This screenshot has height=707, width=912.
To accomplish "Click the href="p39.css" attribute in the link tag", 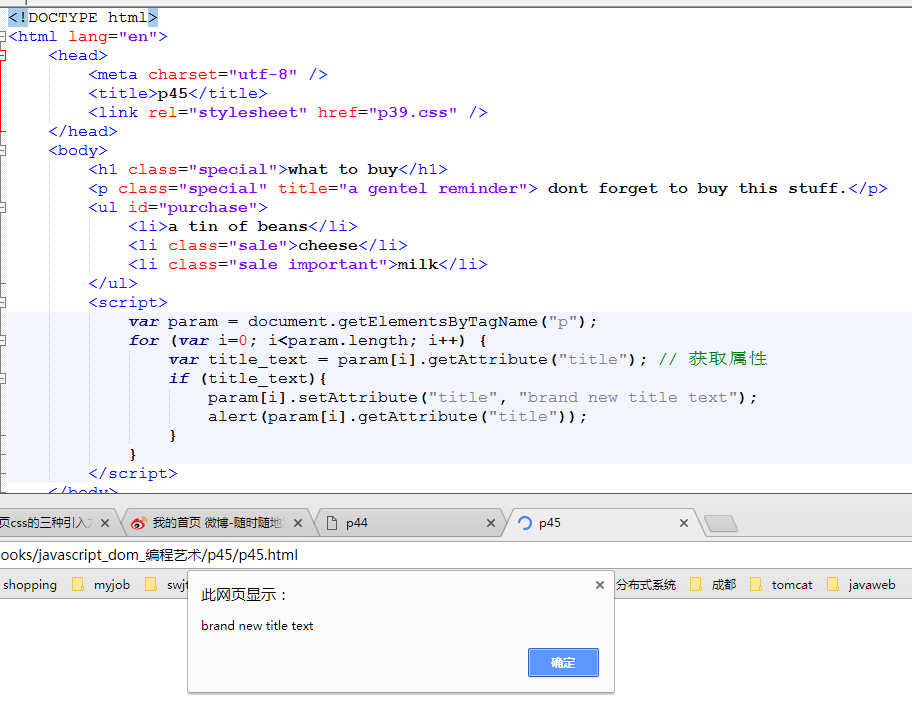I will (387, 113).
